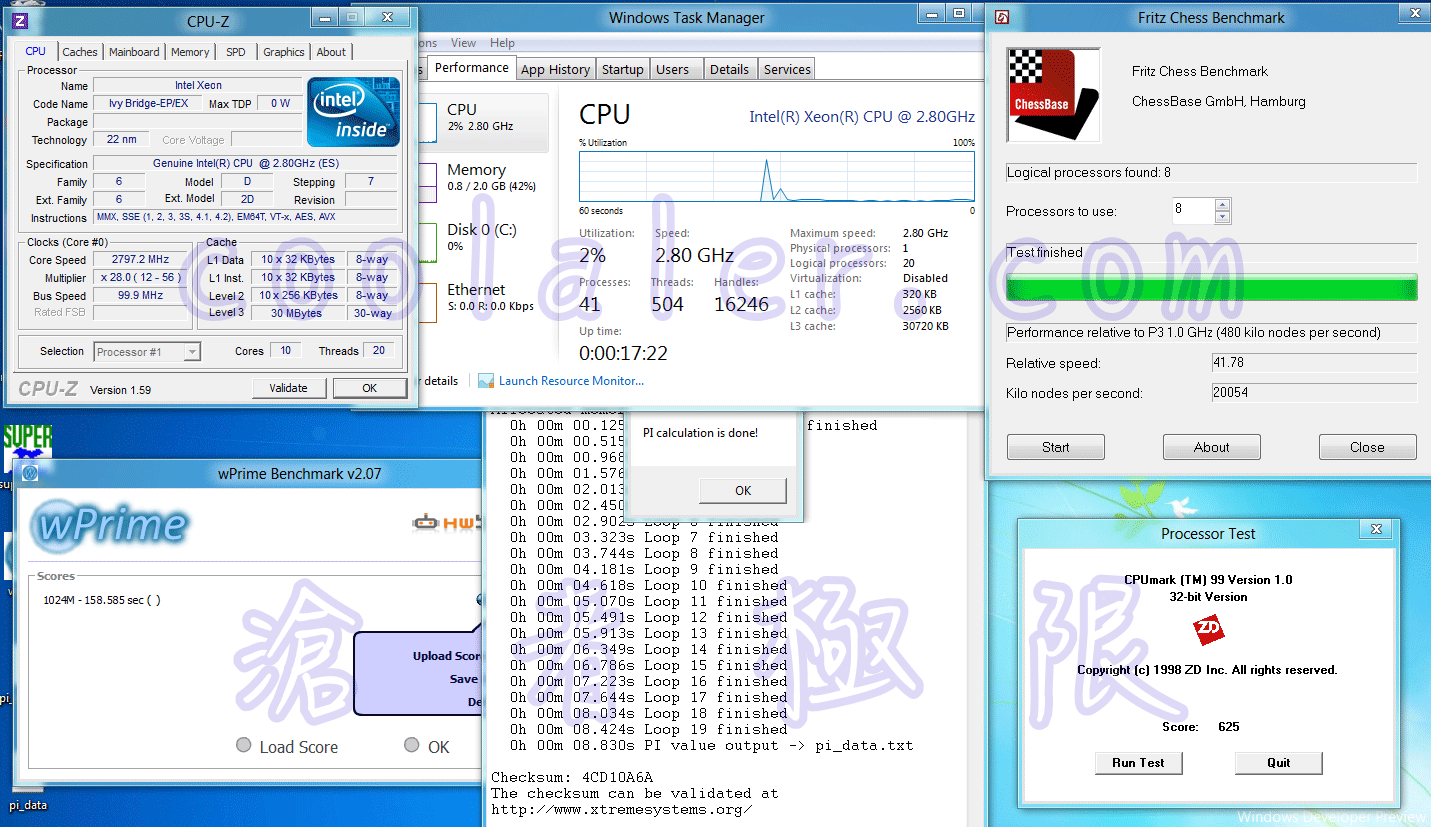Click the xtremesystems.org URL text in Super PI
This screenshot has width=1431, height=827.
(622, 809)
